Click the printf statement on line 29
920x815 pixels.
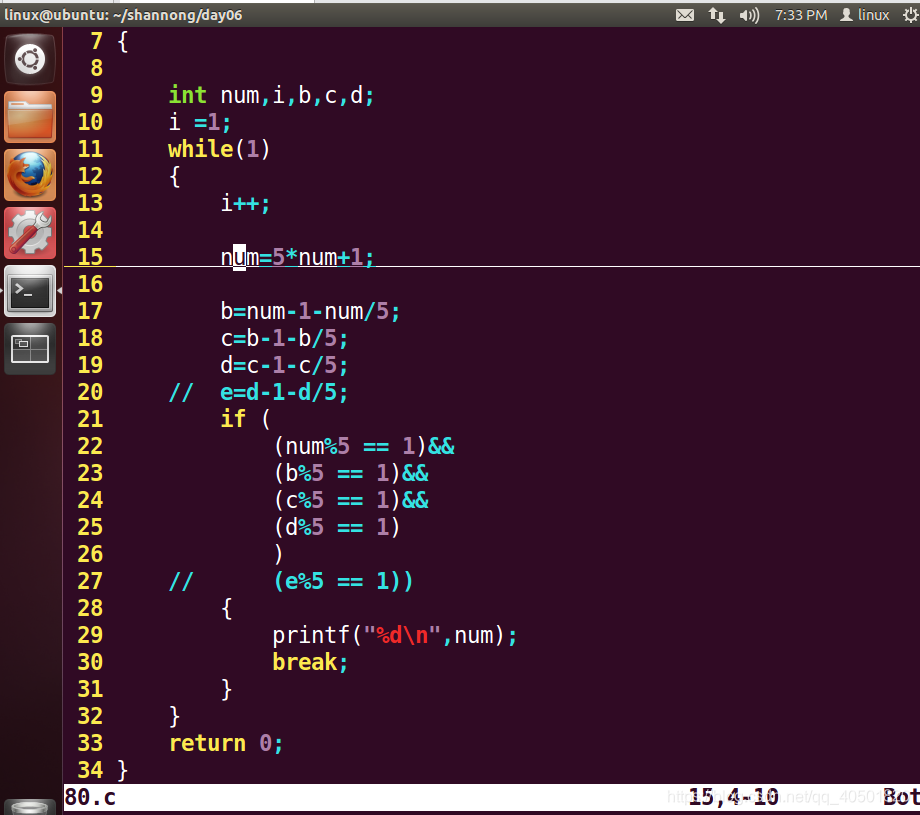(x=395, y=635)
